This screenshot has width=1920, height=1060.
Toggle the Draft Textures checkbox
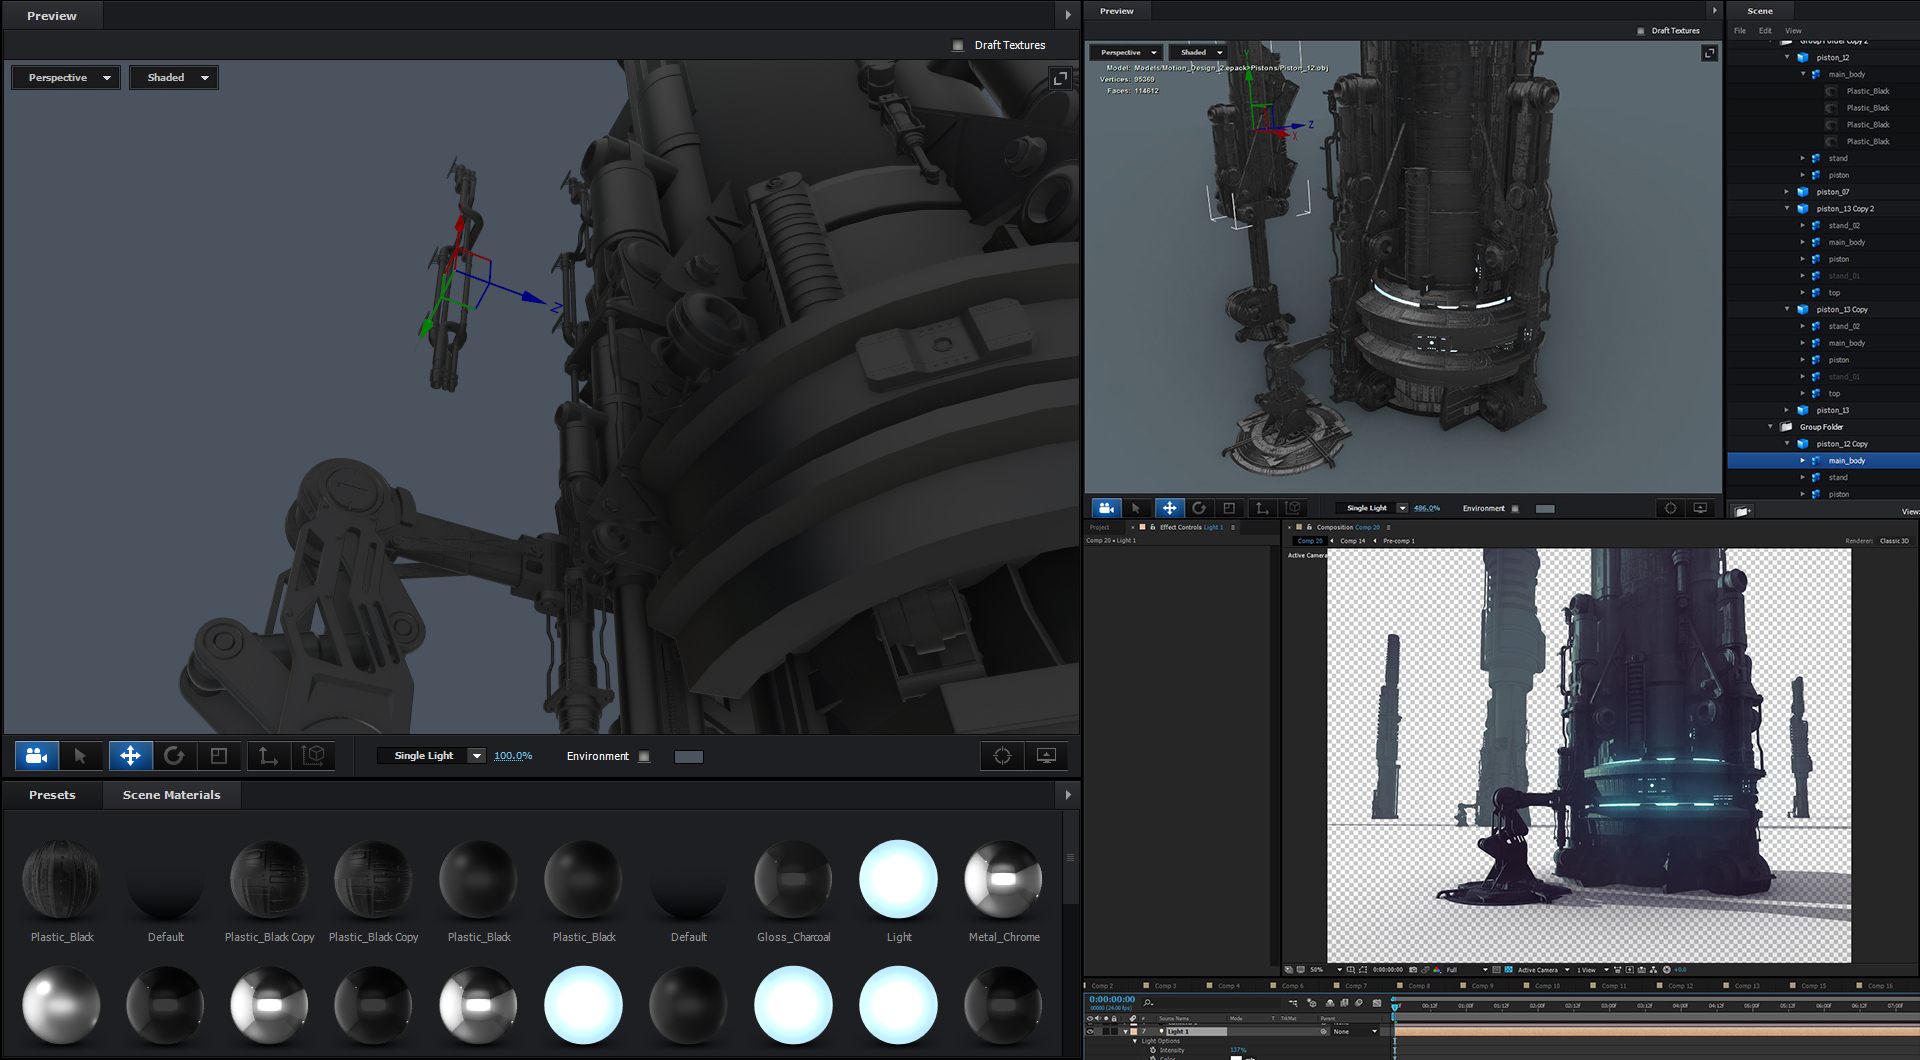tap(957, 45)
